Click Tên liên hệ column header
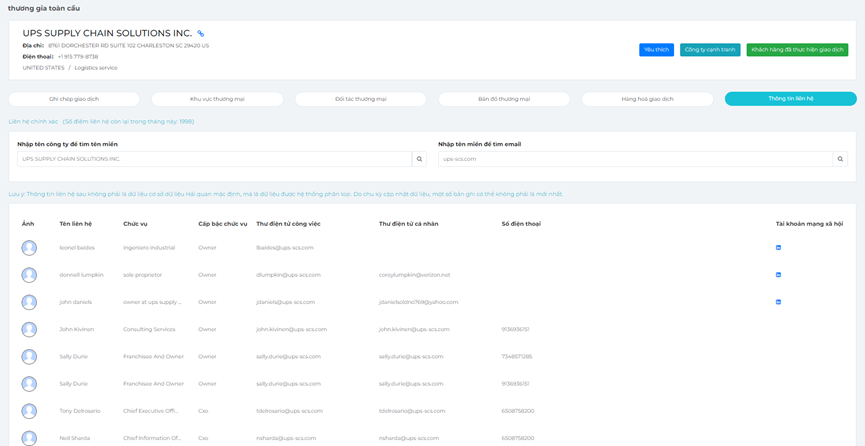 tap(76, 224)
